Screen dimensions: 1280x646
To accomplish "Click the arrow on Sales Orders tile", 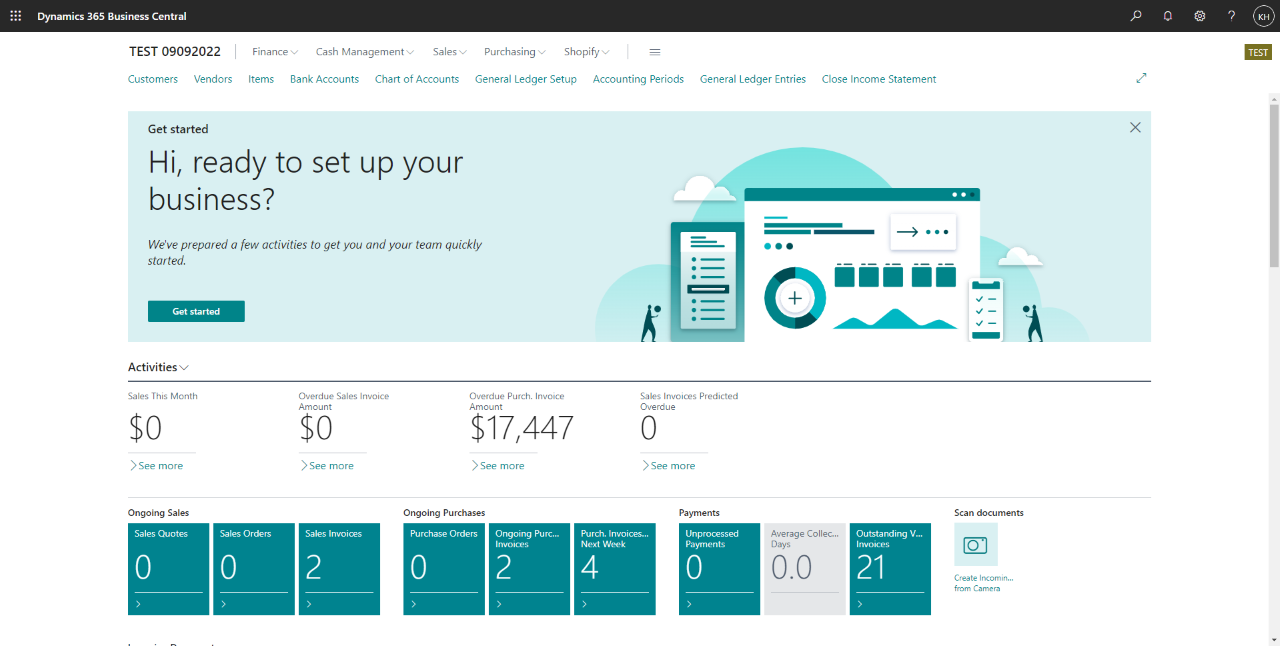I will (x=223, y=604).
